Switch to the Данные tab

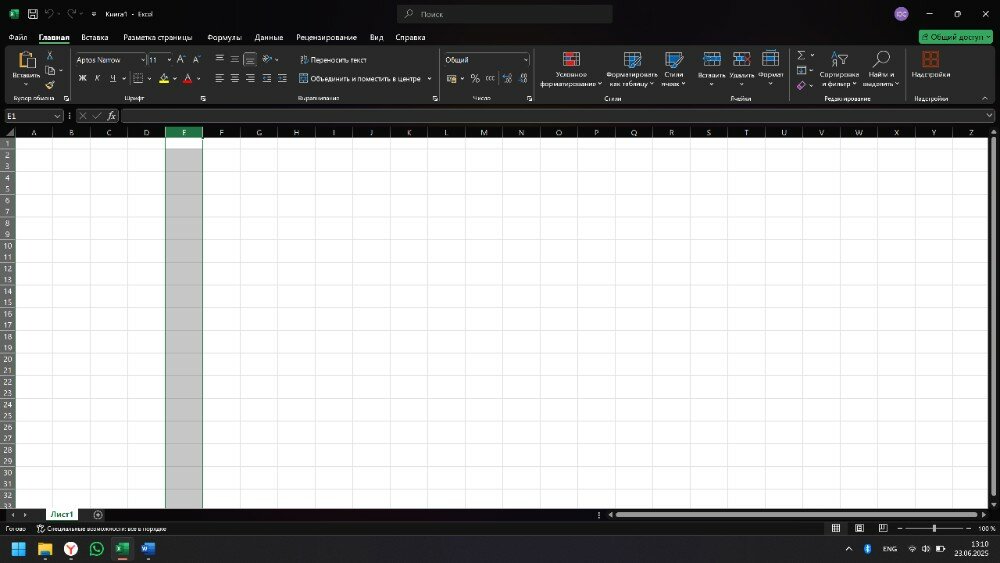click(268, 37)
